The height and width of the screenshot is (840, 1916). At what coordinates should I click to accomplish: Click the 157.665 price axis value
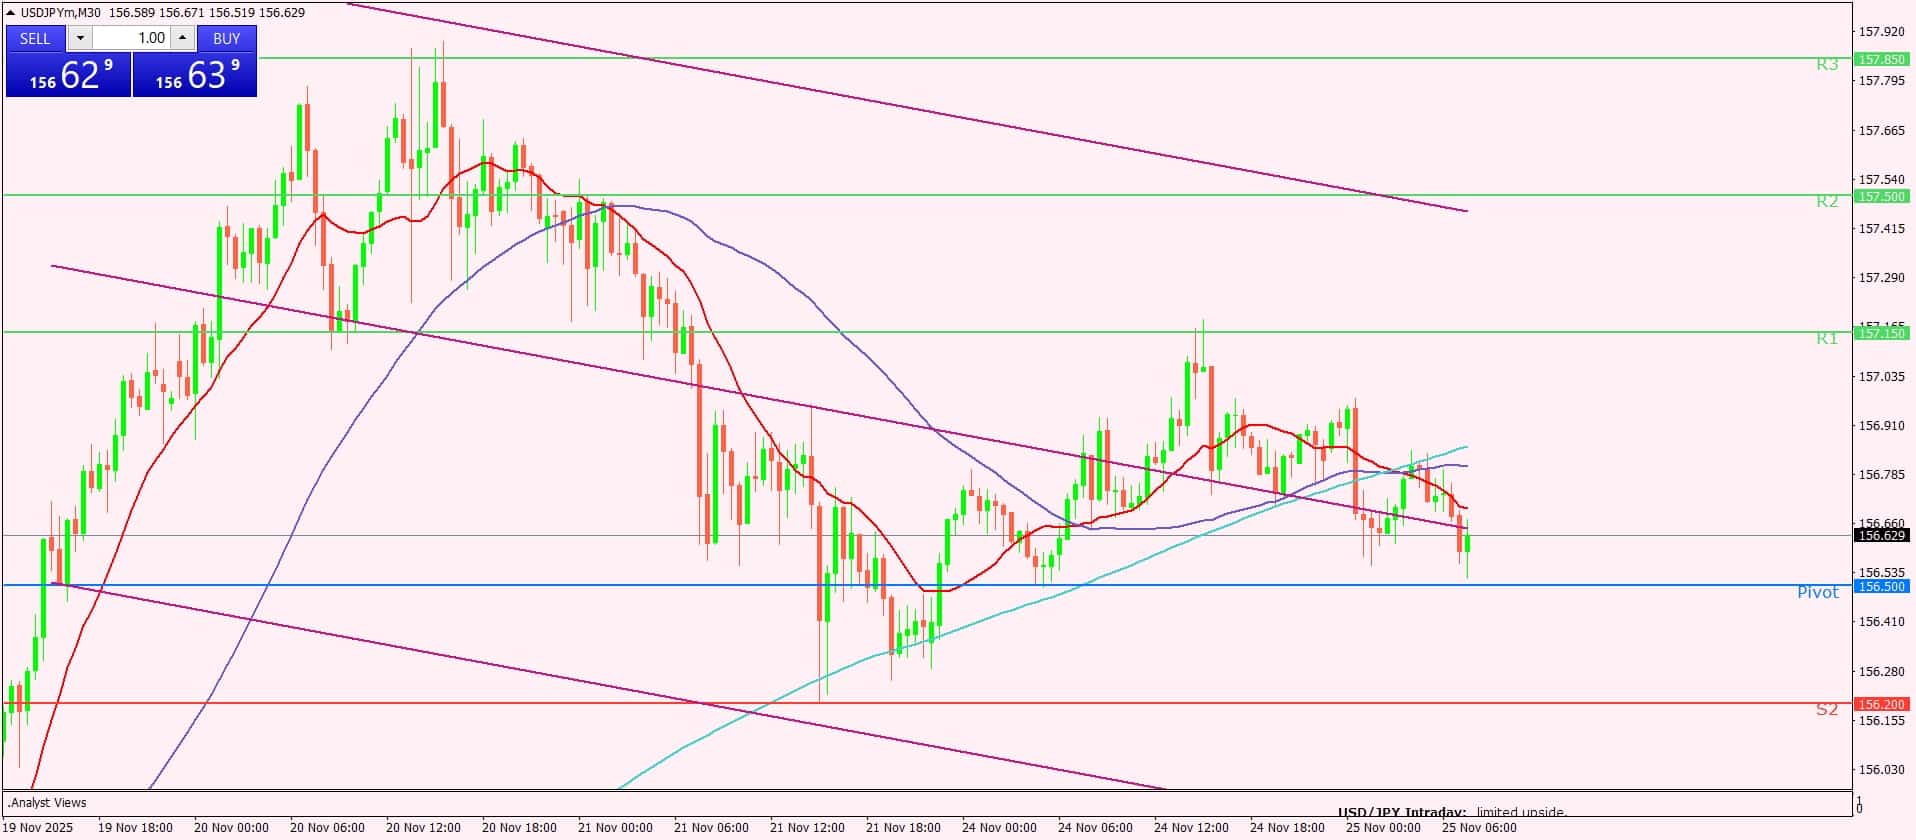point(1881,131)
